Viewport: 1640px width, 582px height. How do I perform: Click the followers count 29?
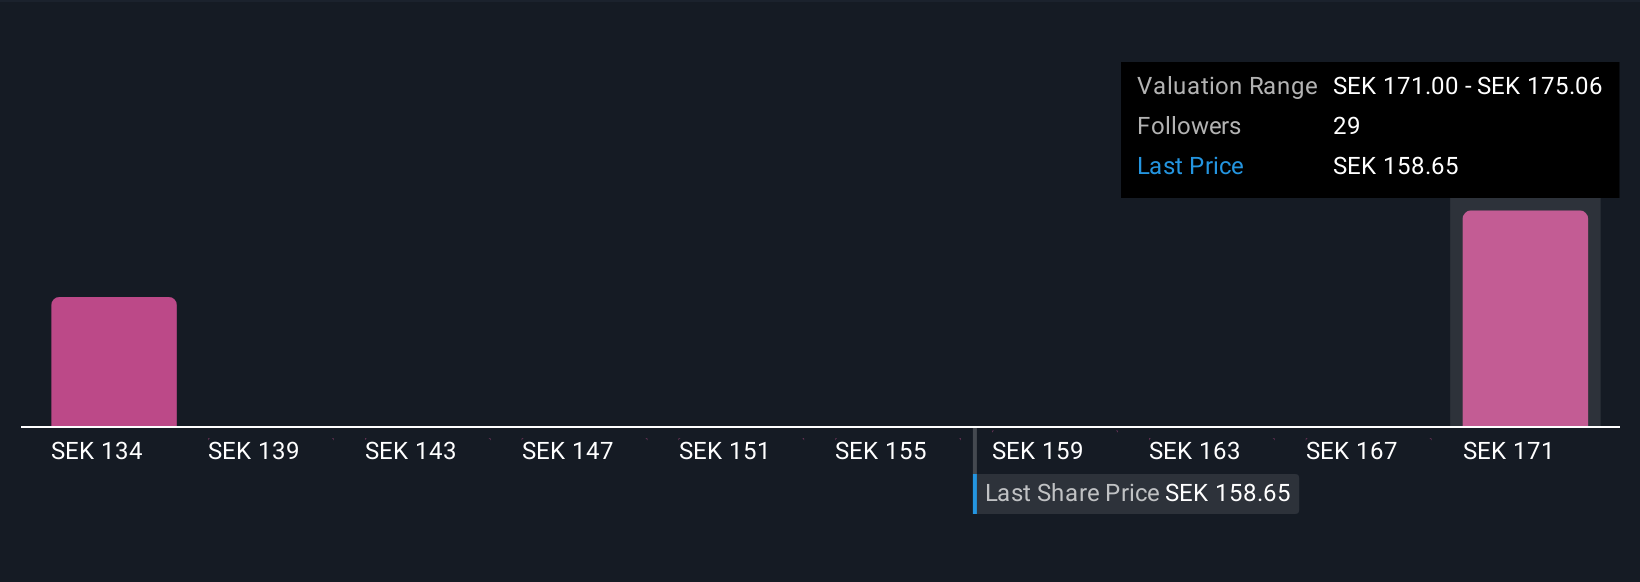coord(1347,126)
